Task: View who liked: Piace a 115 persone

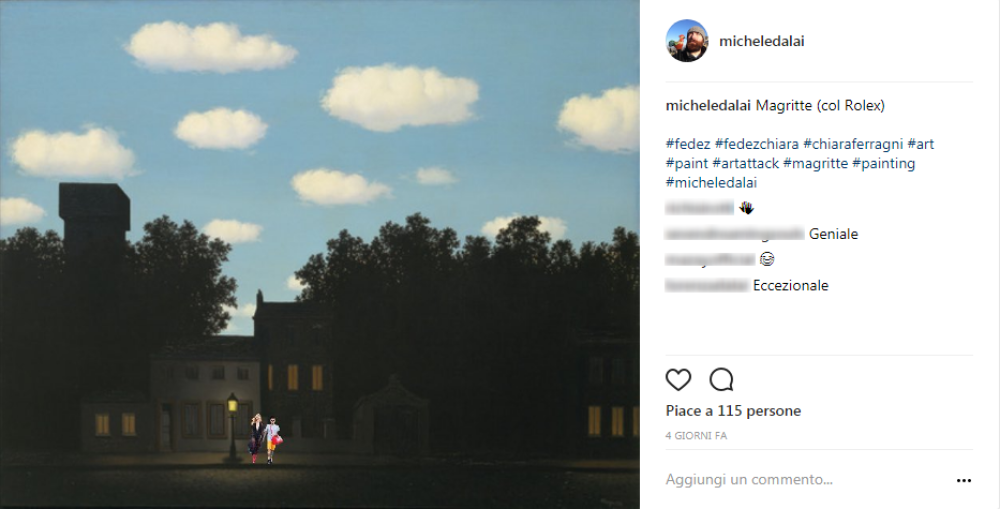Action: (733, 411)
